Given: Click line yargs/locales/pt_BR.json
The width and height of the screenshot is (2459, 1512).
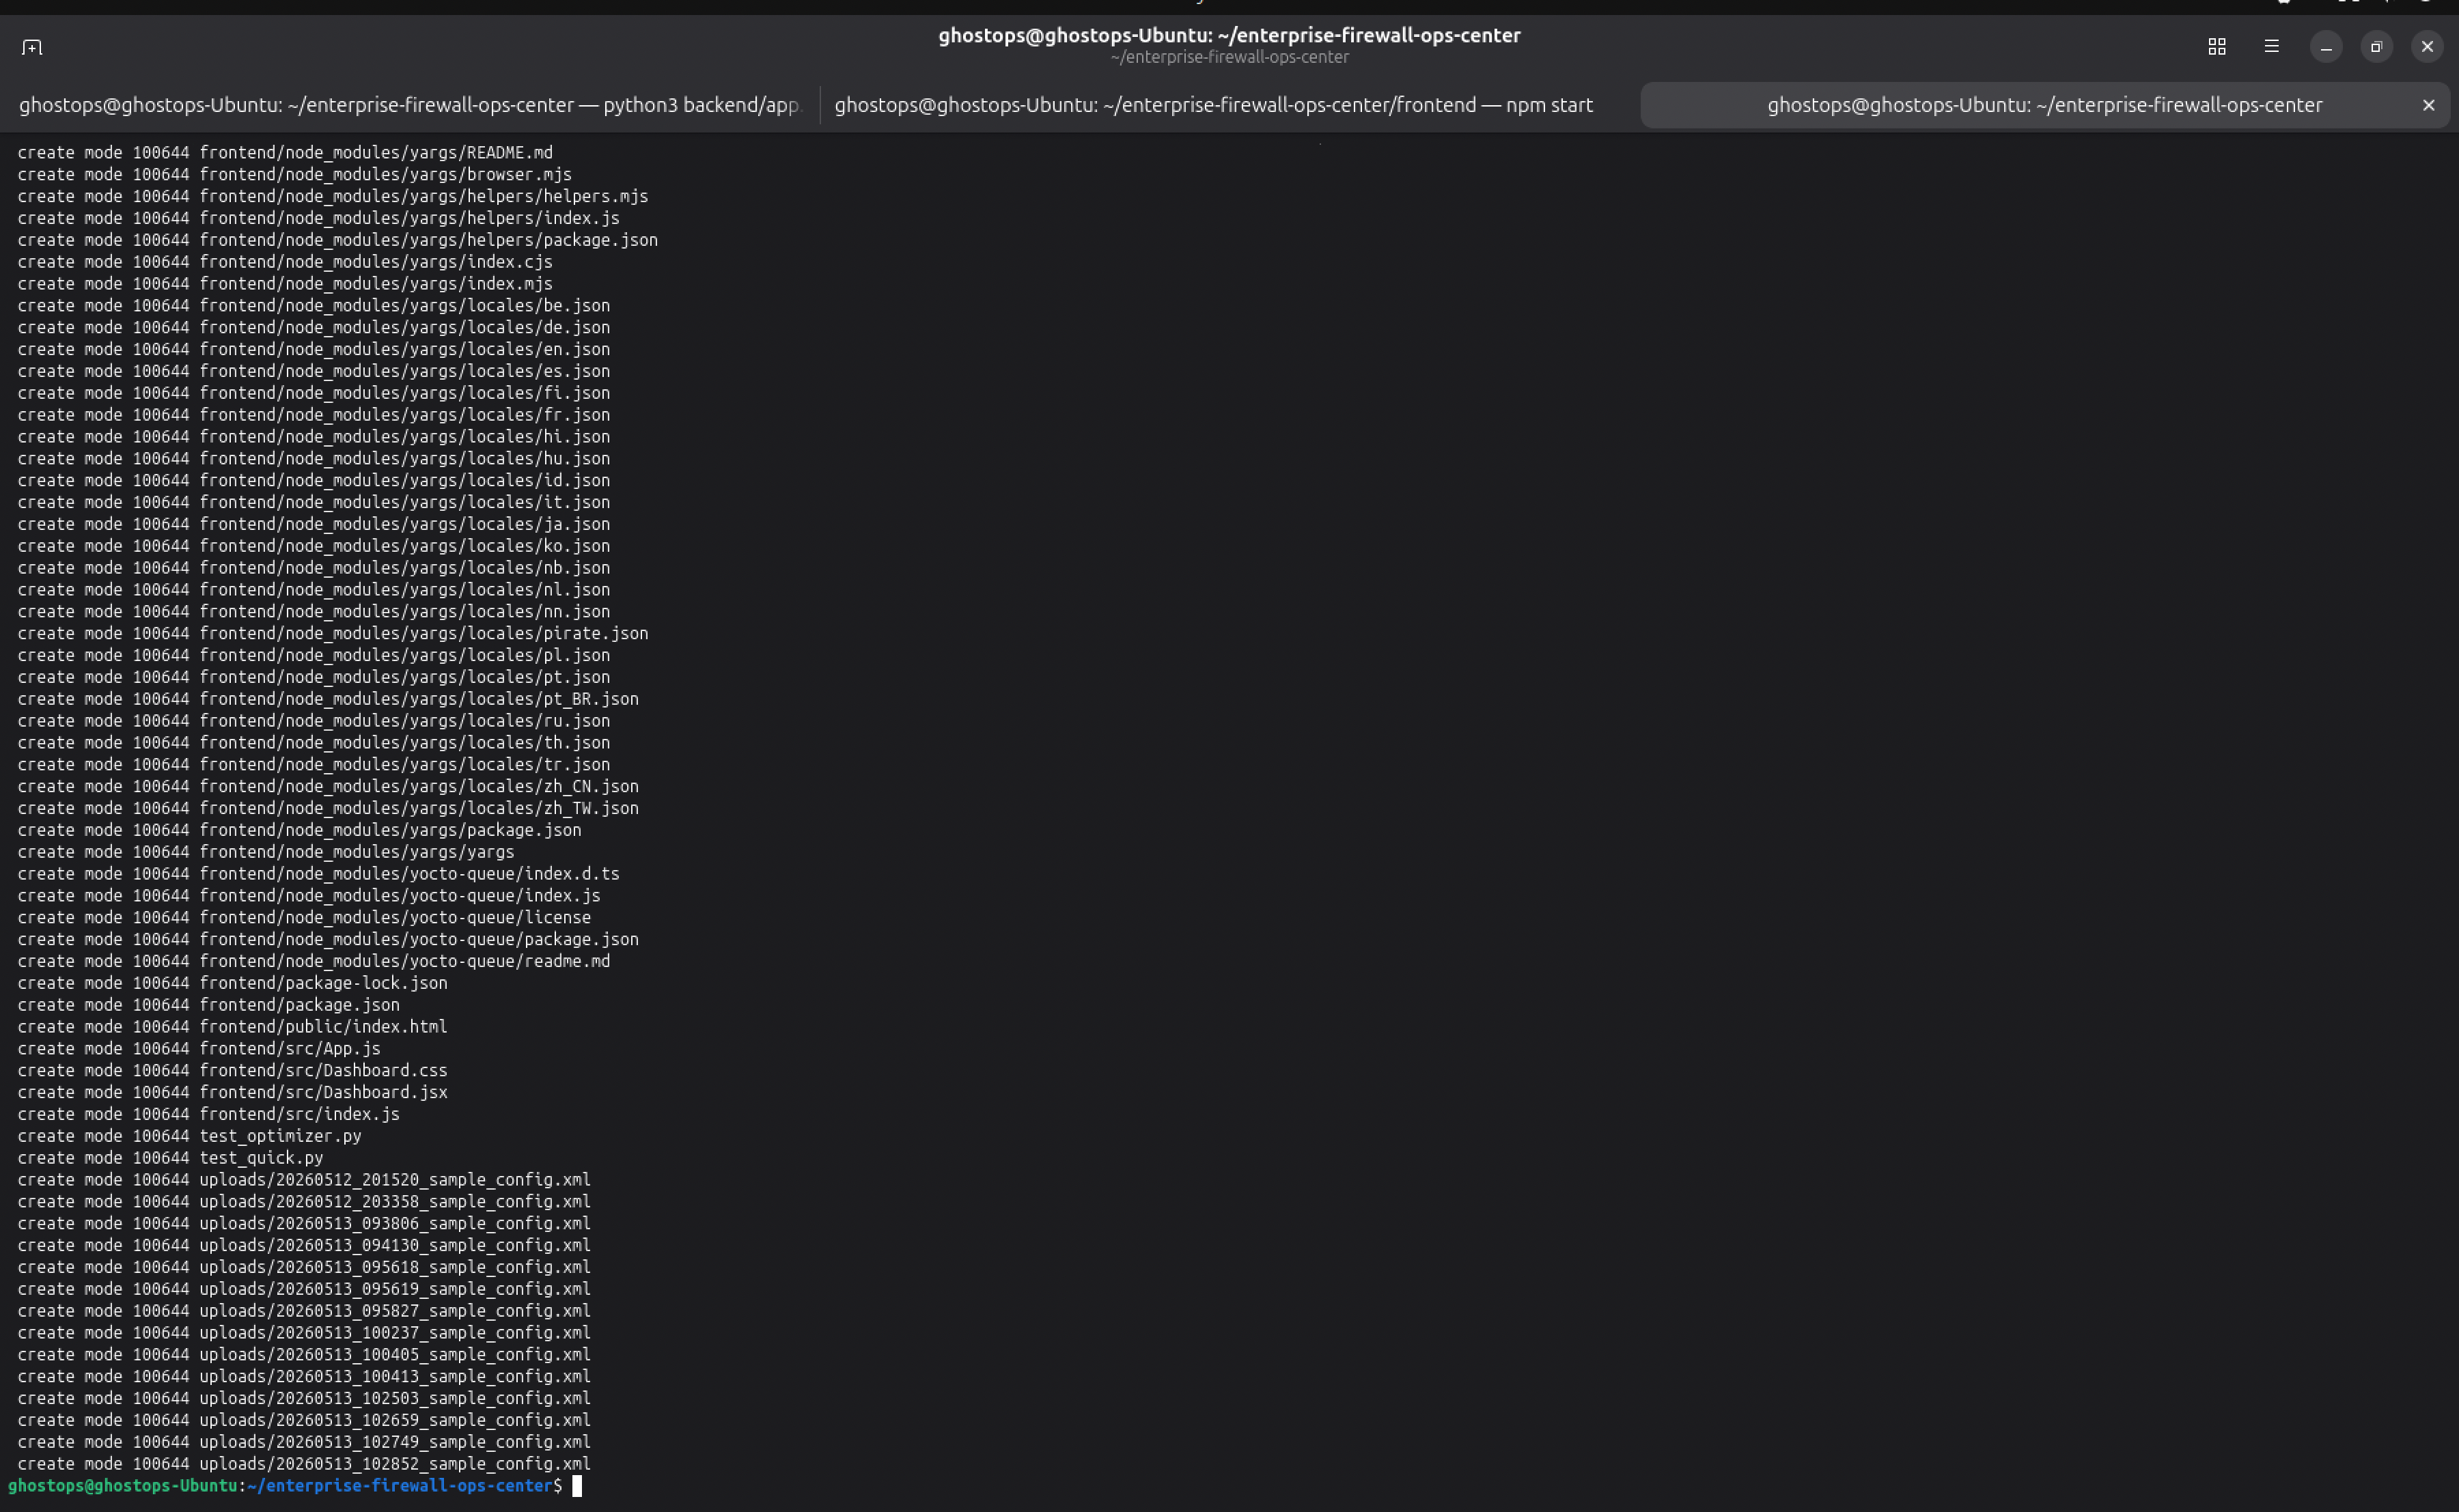Looking at the screenshot, I should [x=328, y=699].
